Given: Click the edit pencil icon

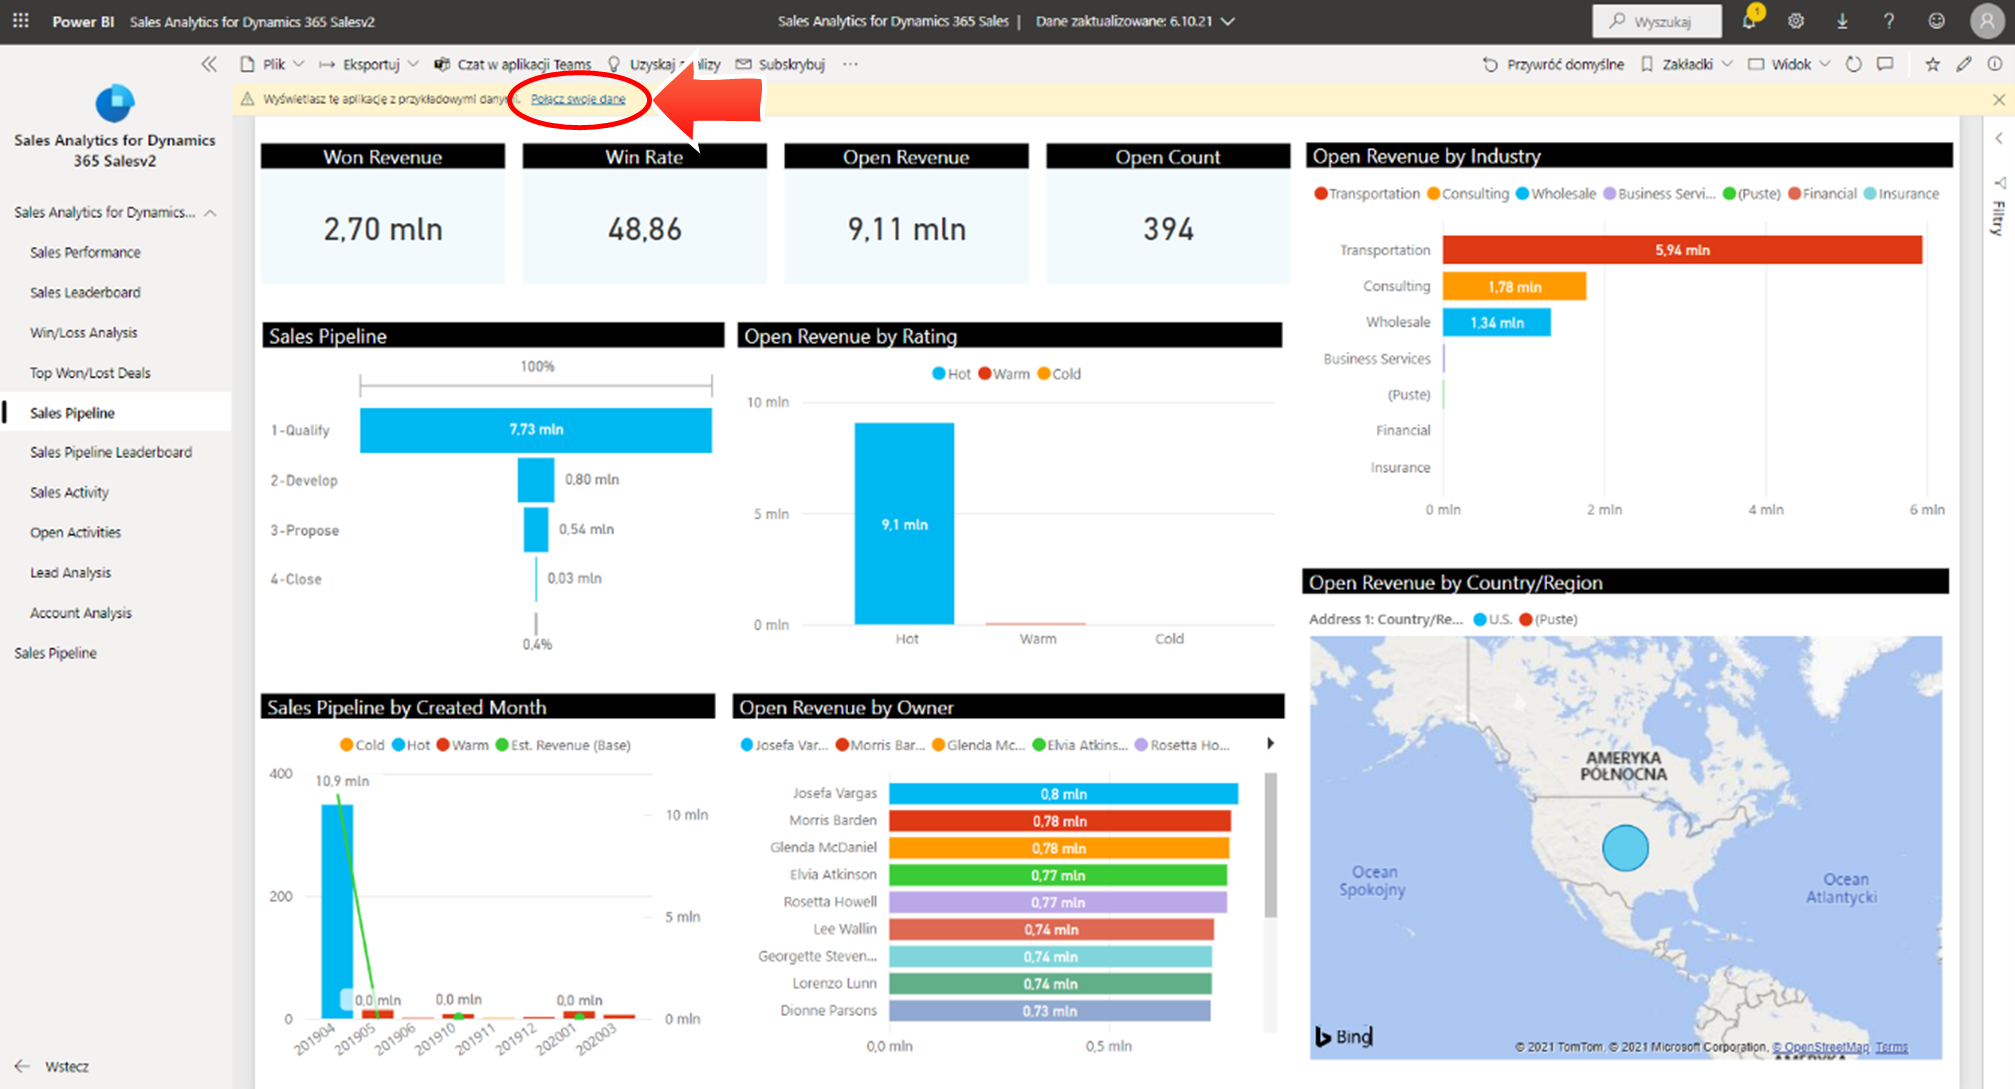Looking at the screenshot, I should pyautogui.click(x=1964, y=64).
